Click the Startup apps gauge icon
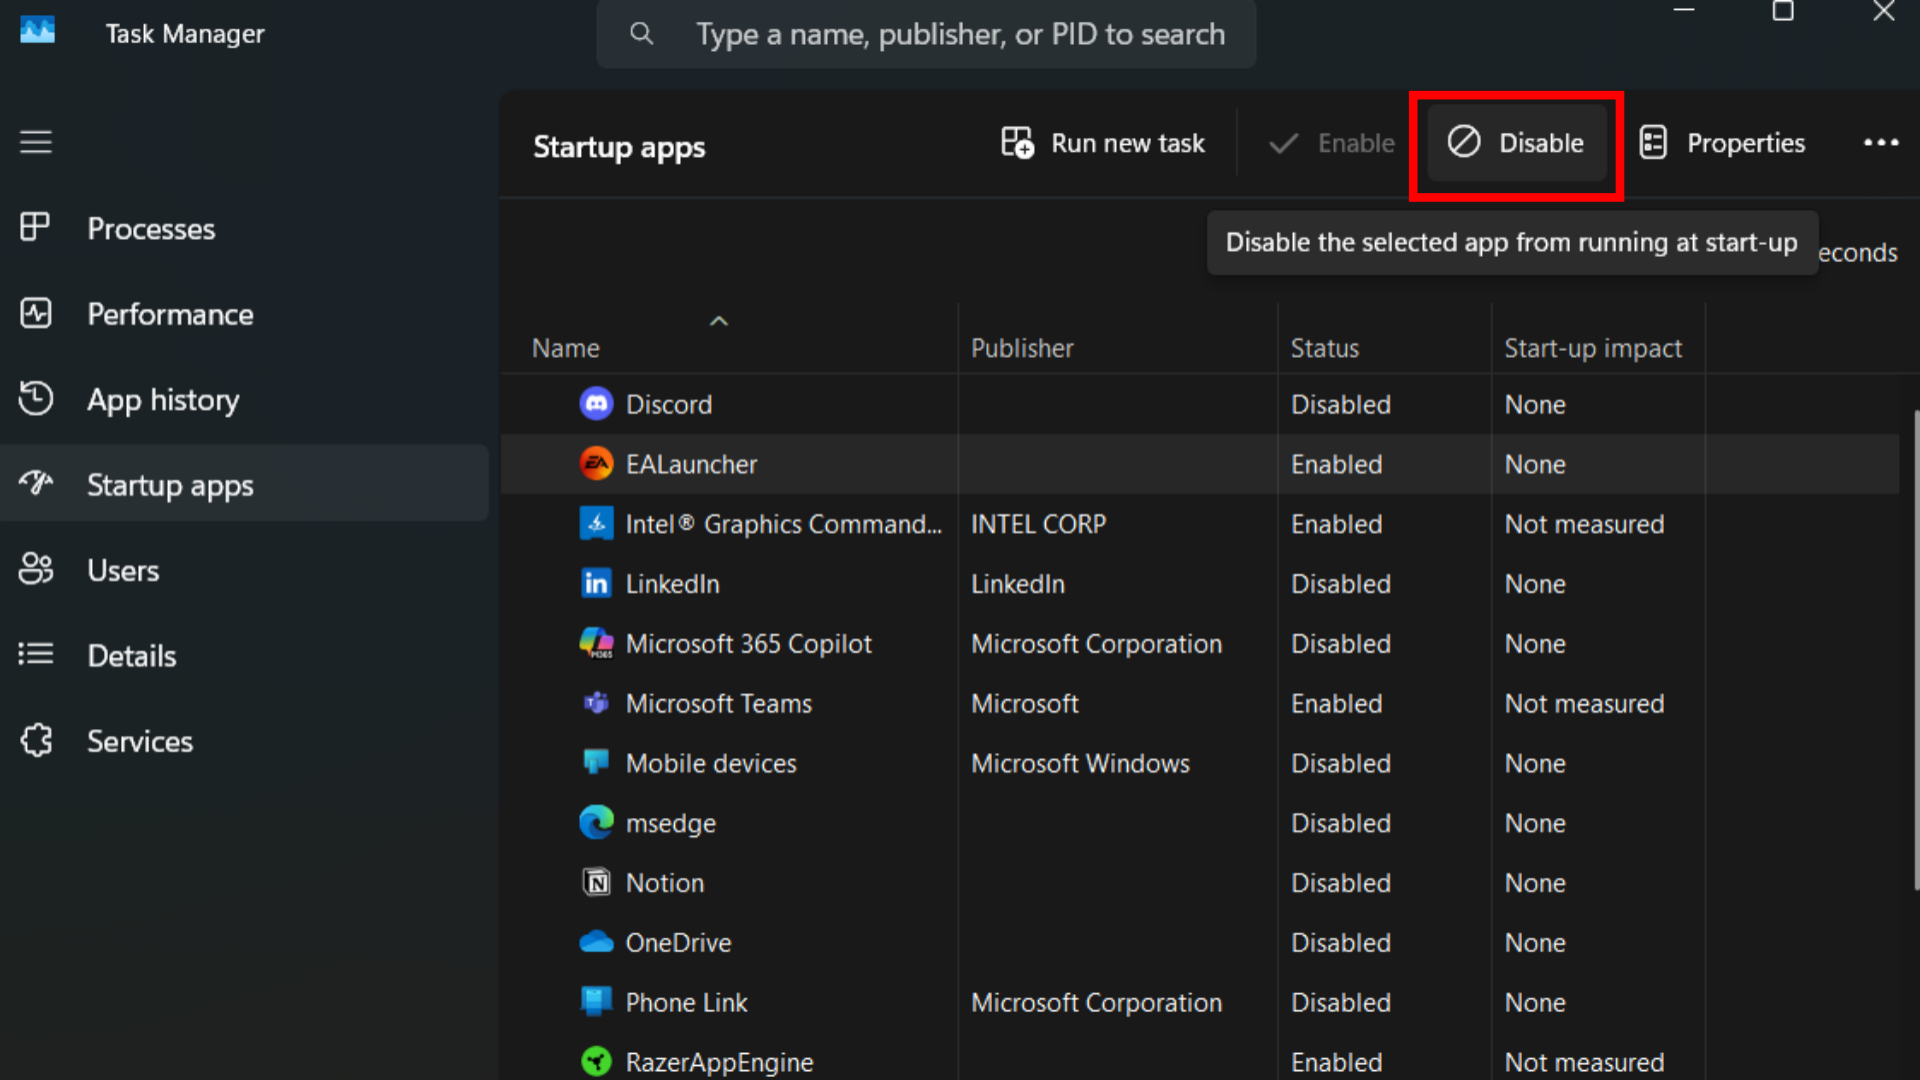Viewport: 1920px width, 1080px height. point(36,483)
